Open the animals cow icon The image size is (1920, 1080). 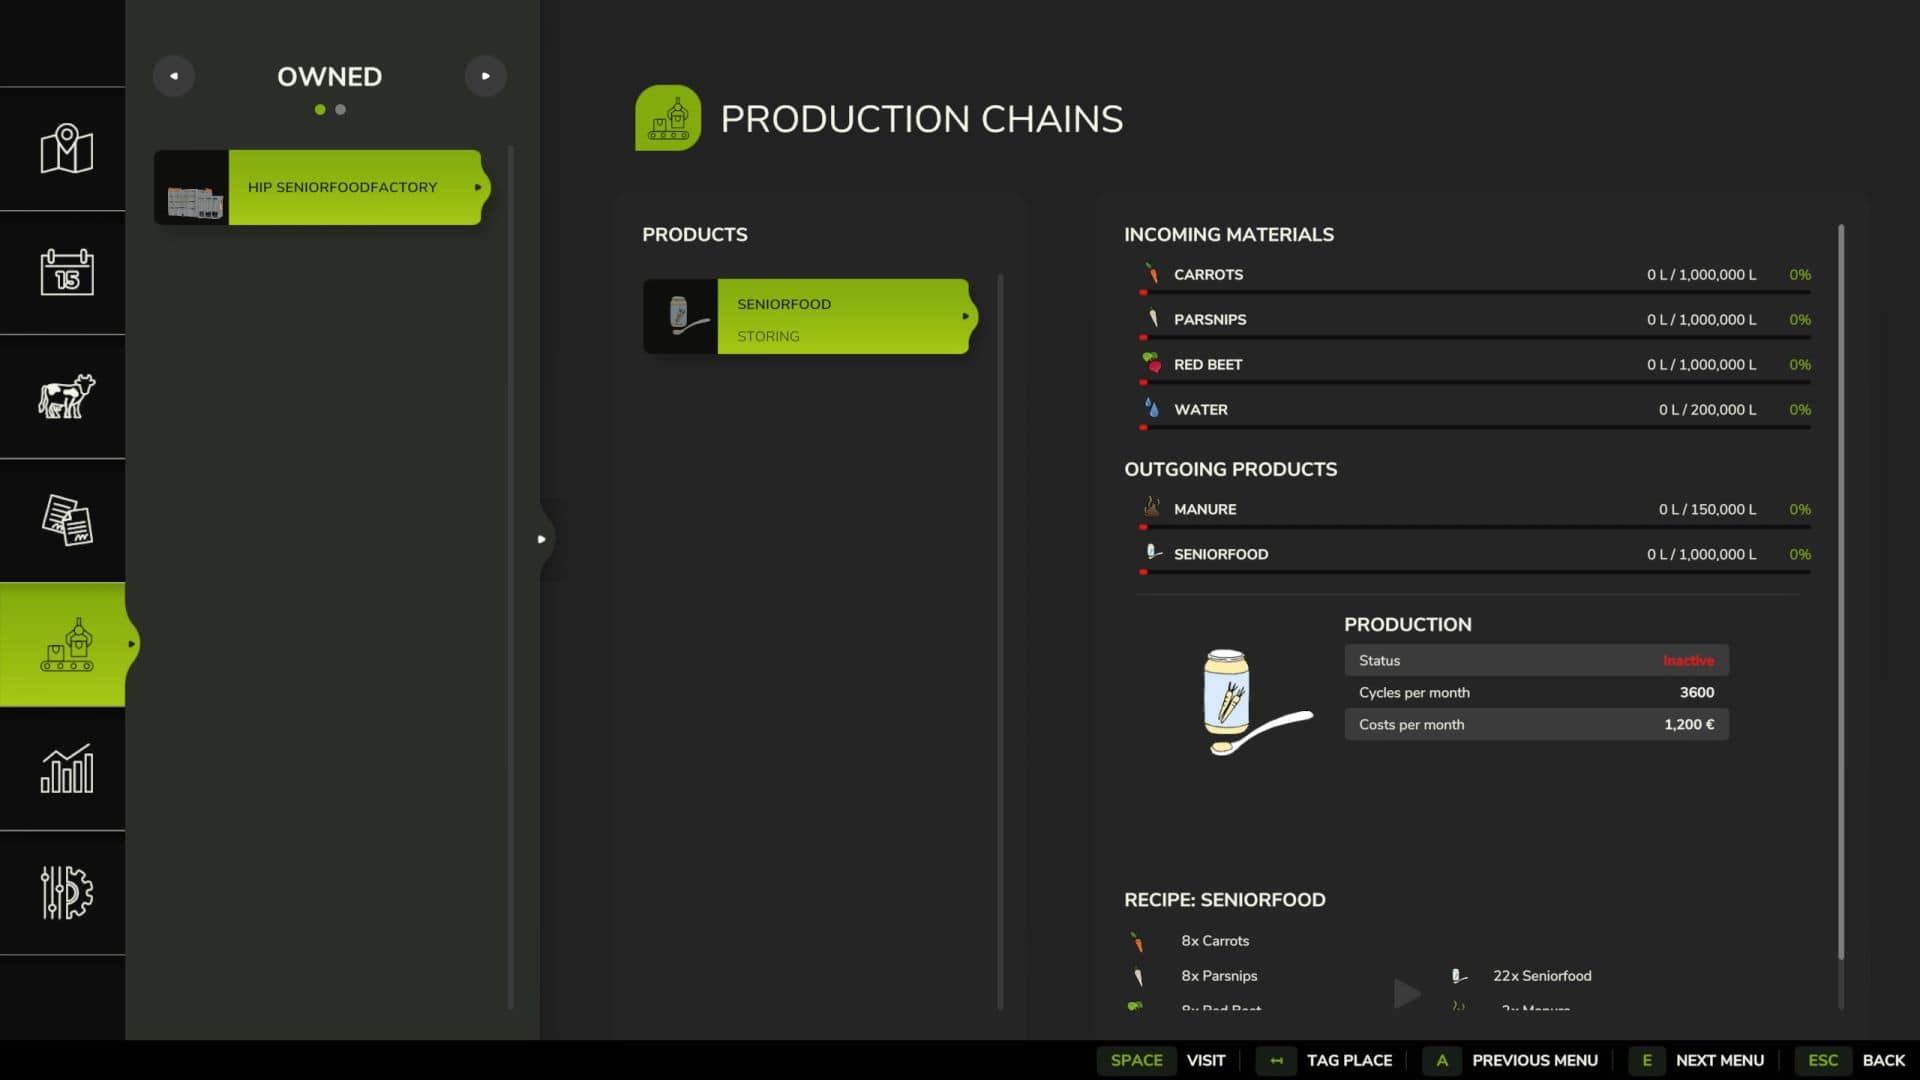click(x=66, y=396)
